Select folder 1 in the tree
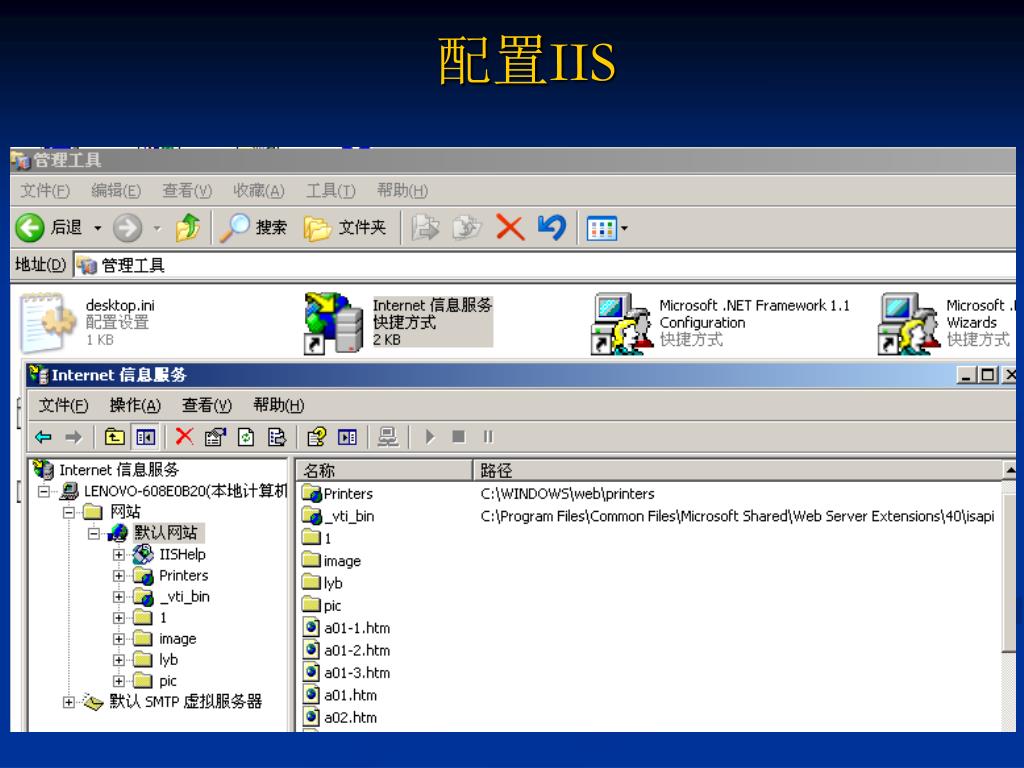This screenshot has width=1024, height=768. point(163,618)
